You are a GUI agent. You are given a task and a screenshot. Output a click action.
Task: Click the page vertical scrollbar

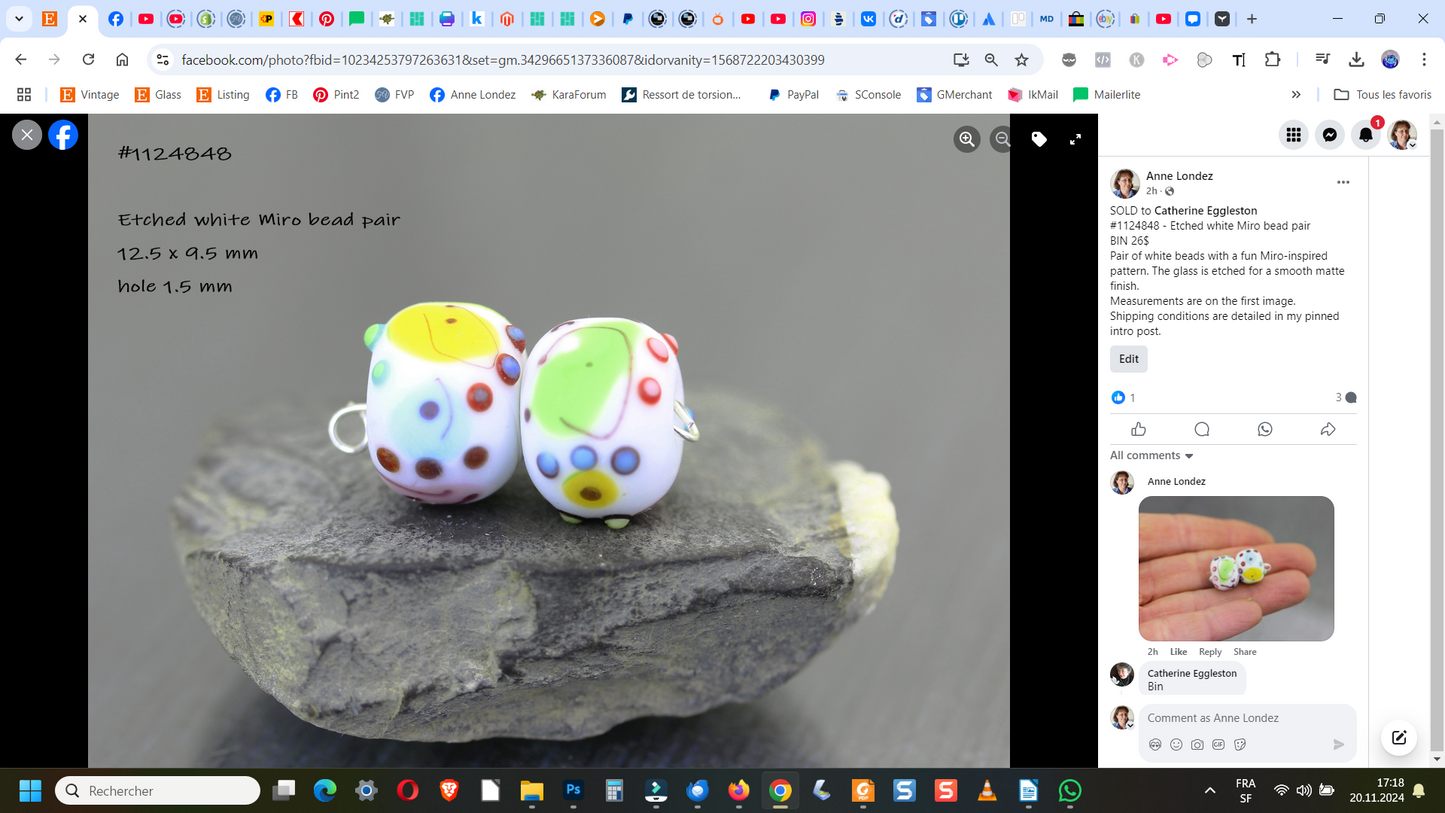click(1437, 440)
